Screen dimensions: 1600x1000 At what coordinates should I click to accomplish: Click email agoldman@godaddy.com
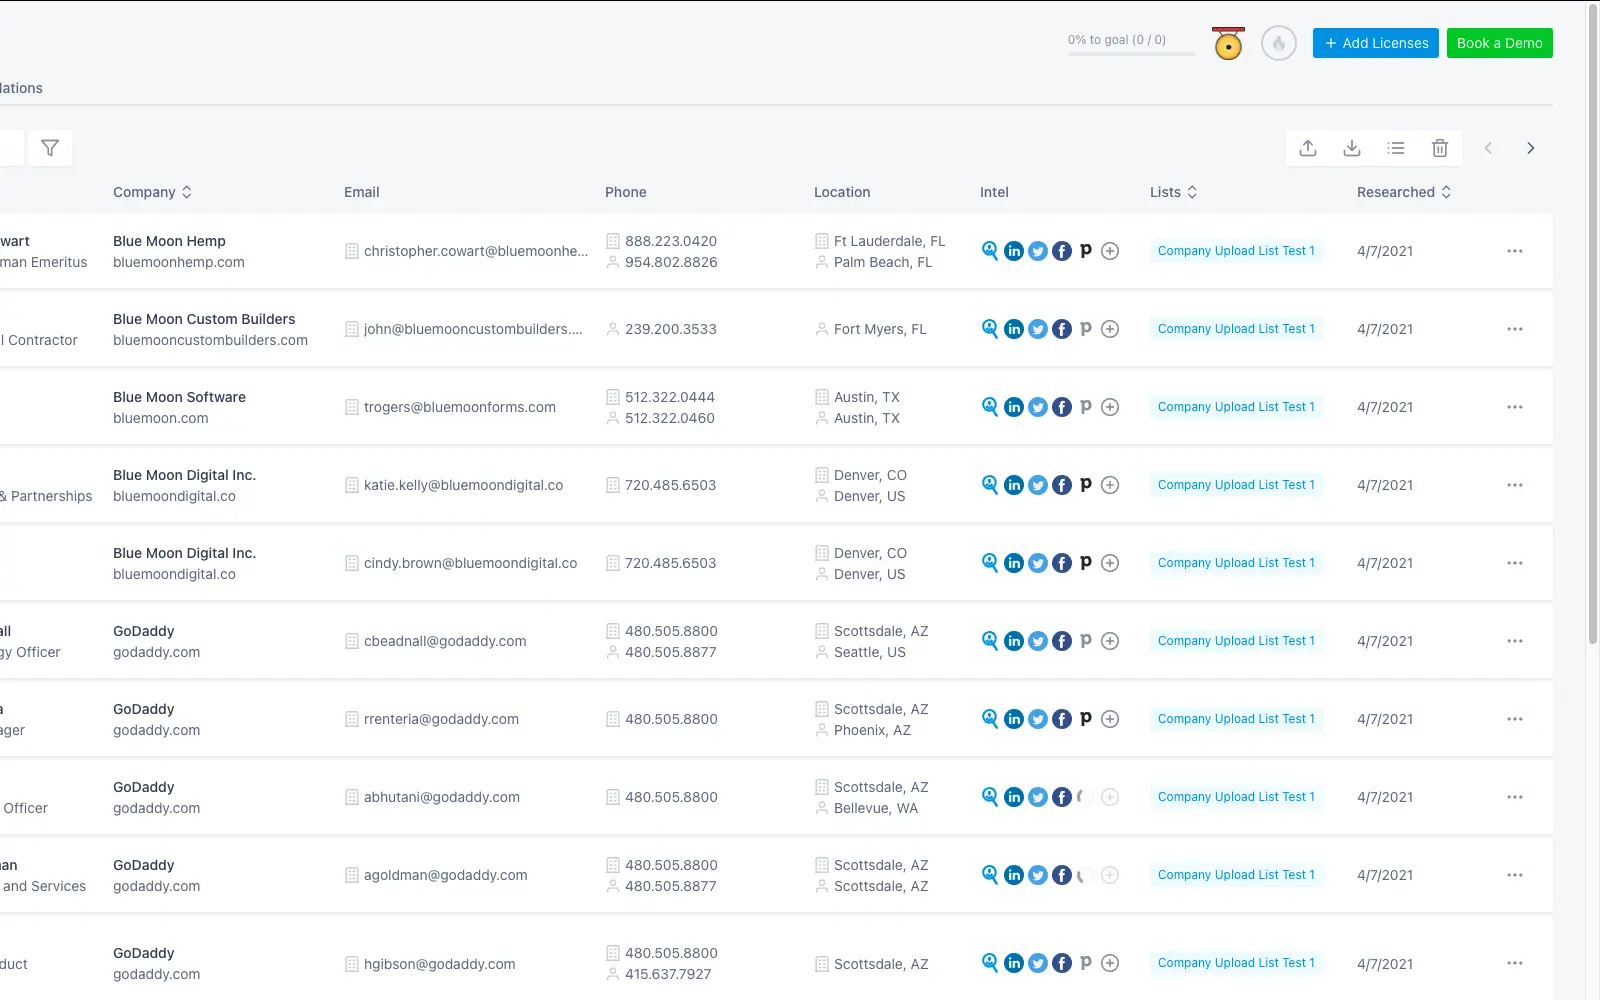446,875
